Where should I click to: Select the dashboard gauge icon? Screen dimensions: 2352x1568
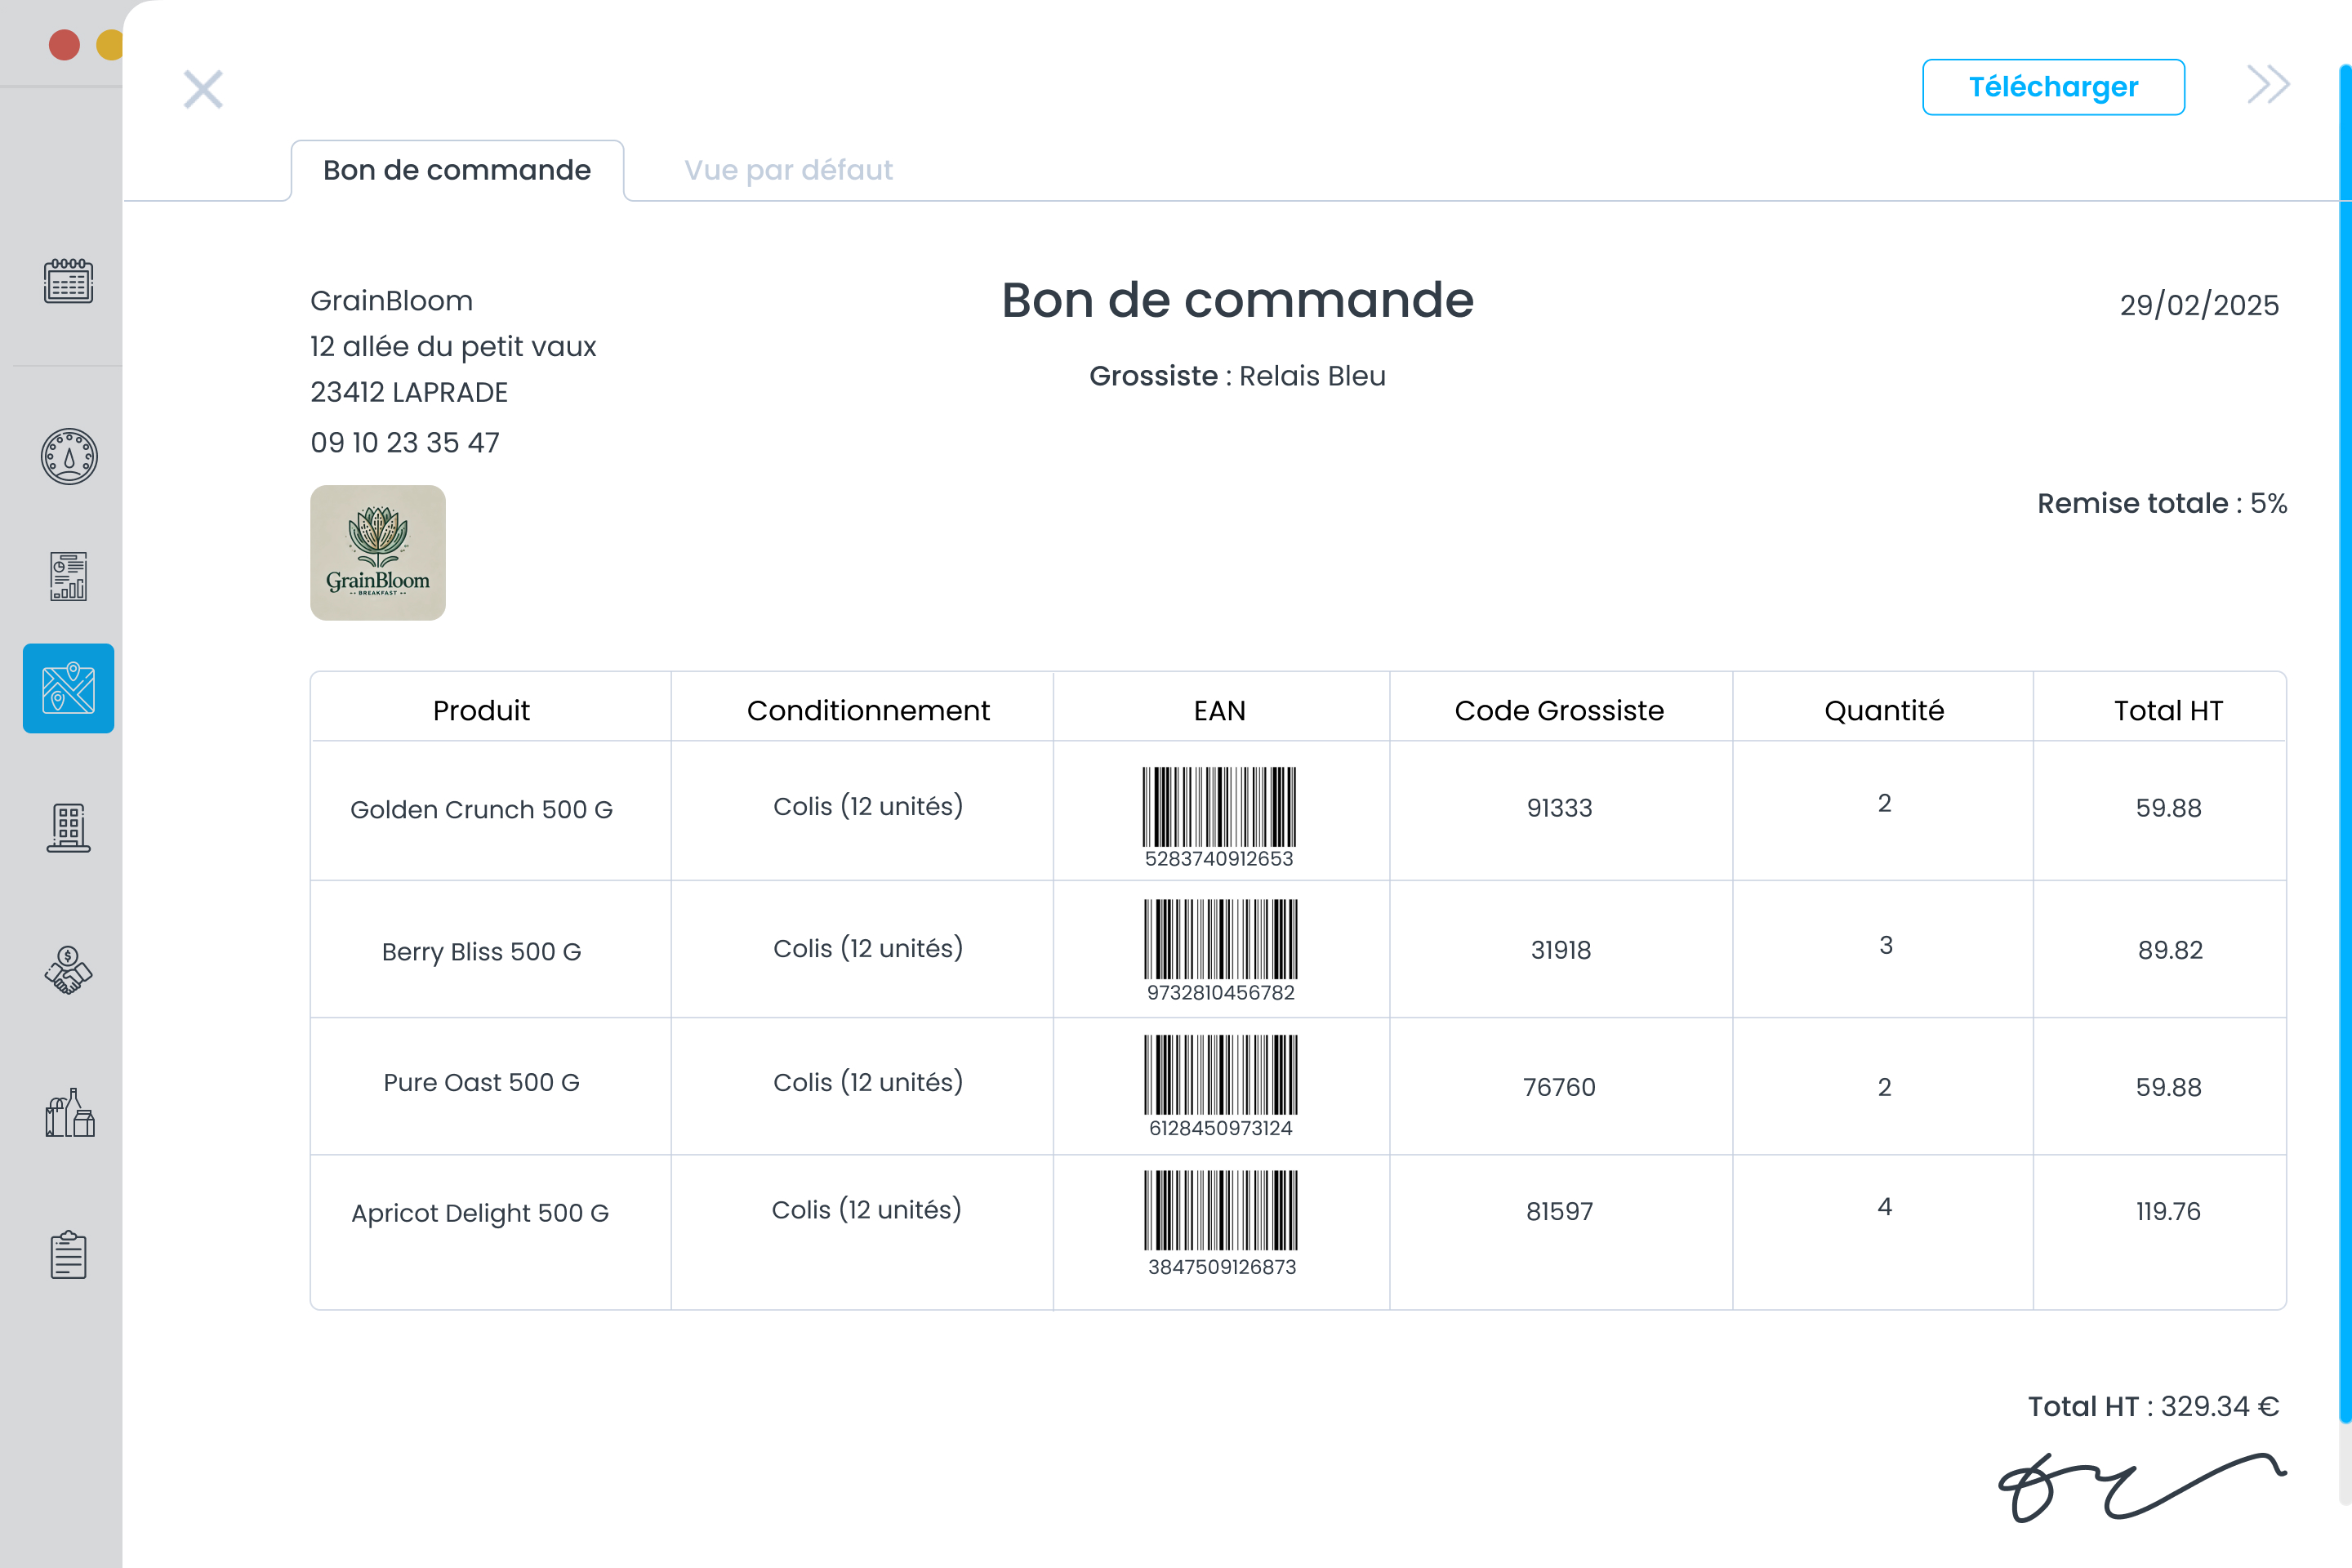point(67,455)
